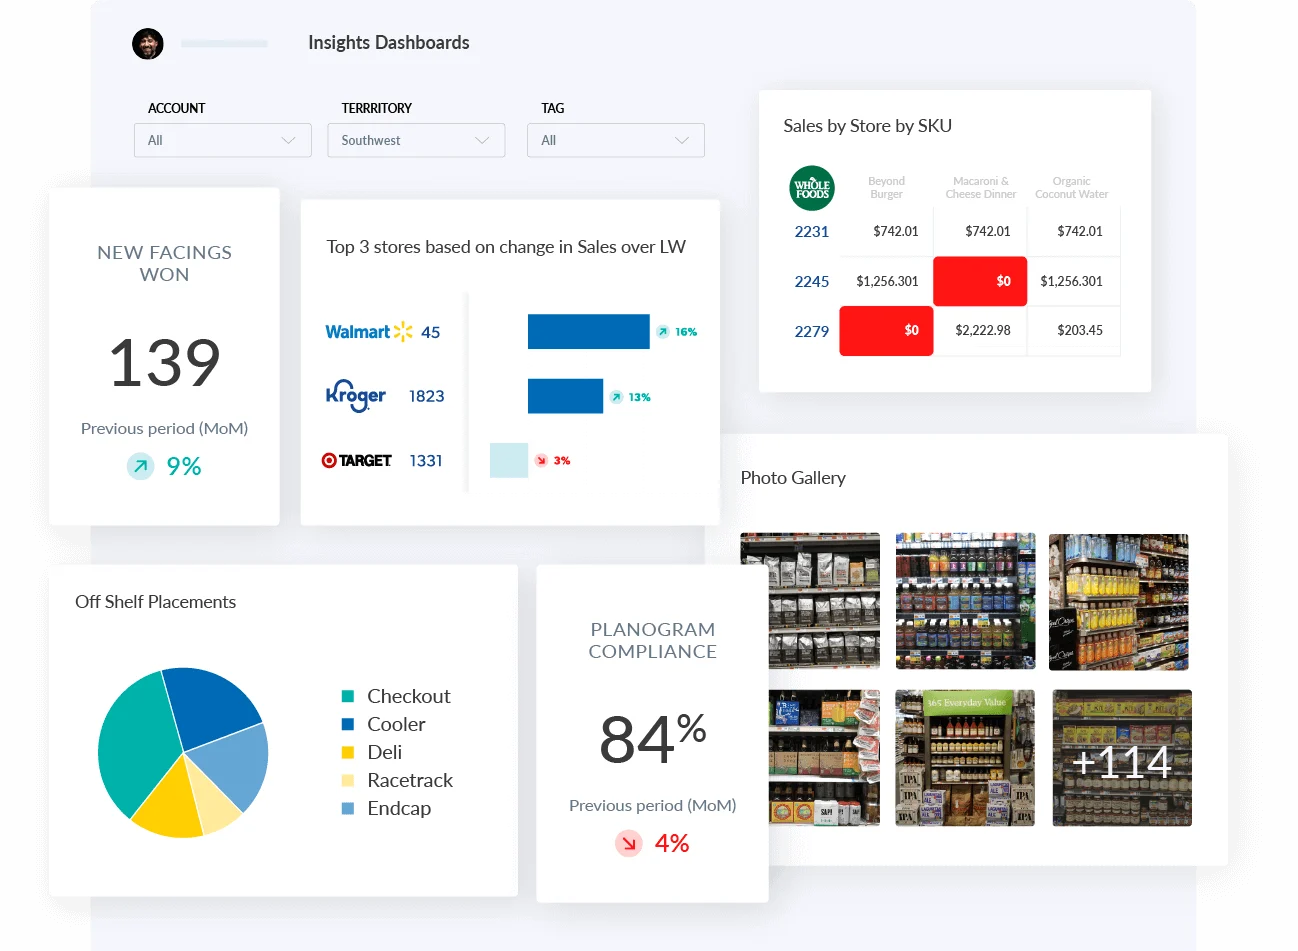Click the Kroger sales change bar
This screenshot has width=1298, height=951.
pos(566,396)
